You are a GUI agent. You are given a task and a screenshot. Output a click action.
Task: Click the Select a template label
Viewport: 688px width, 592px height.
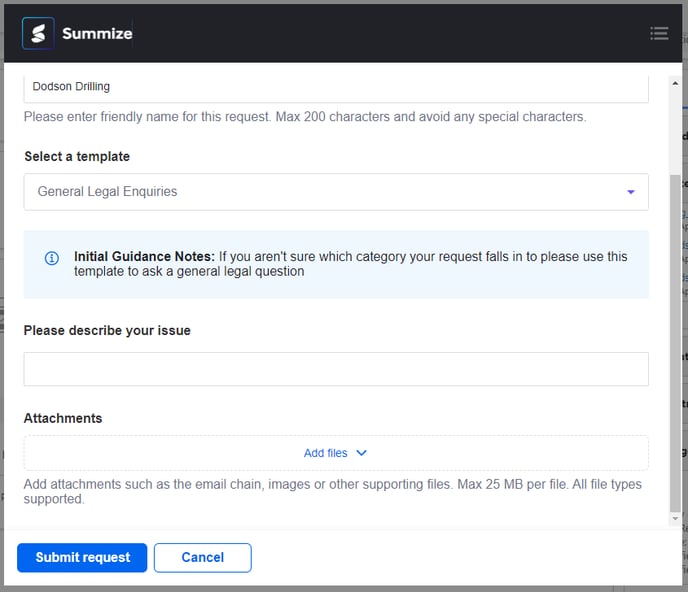coord(77,156)
